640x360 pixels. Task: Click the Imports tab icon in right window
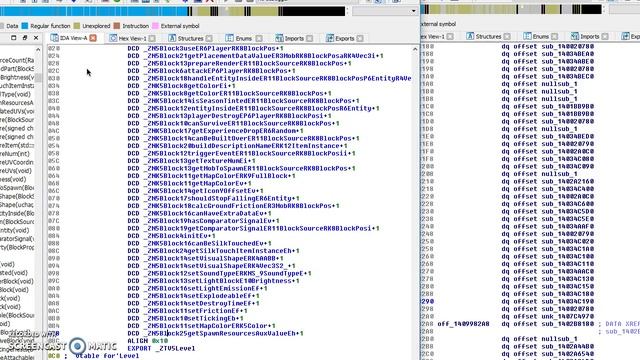(x=575, y=36)
